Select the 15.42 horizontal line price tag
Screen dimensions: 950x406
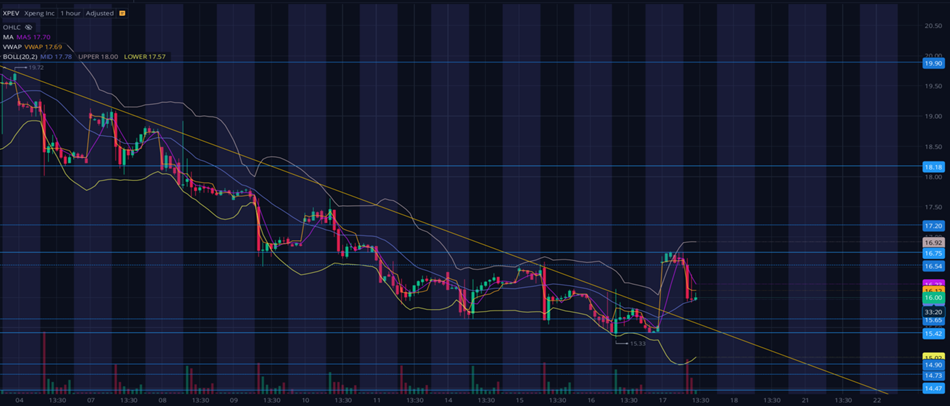click(932, 333)
